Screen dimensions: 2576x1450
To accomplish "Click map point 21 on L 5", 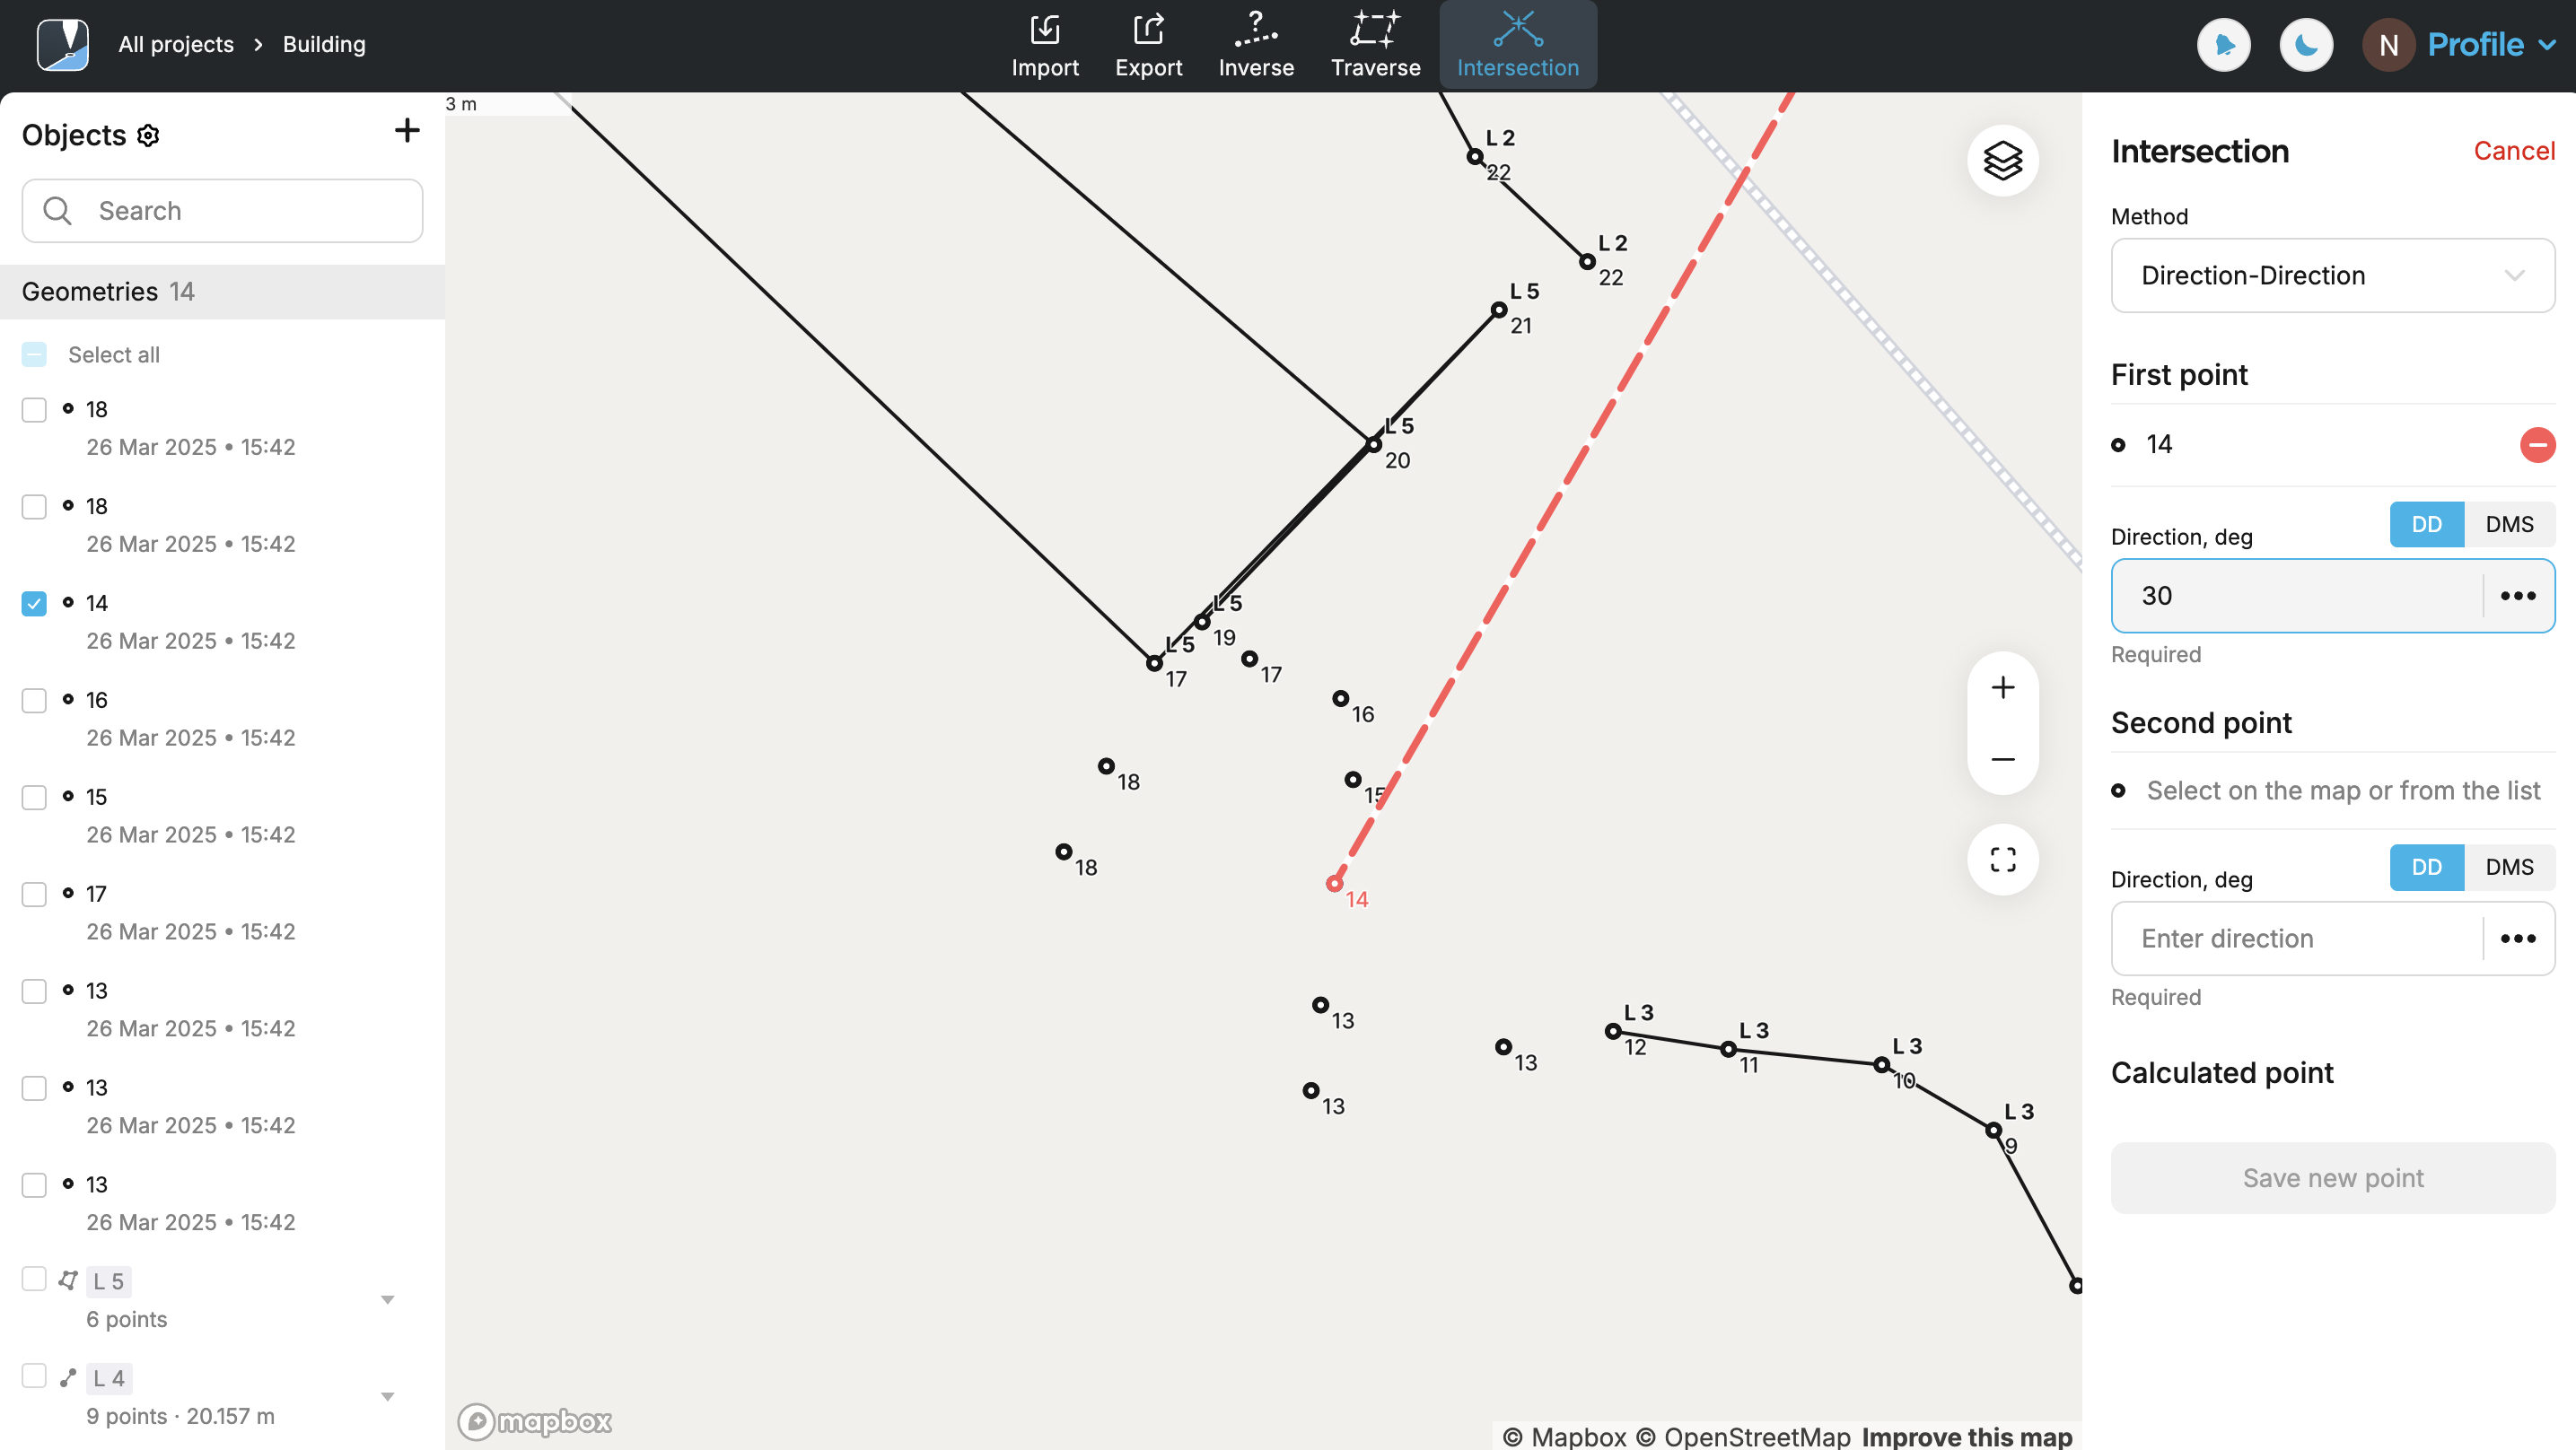I will click(1498, 310).
